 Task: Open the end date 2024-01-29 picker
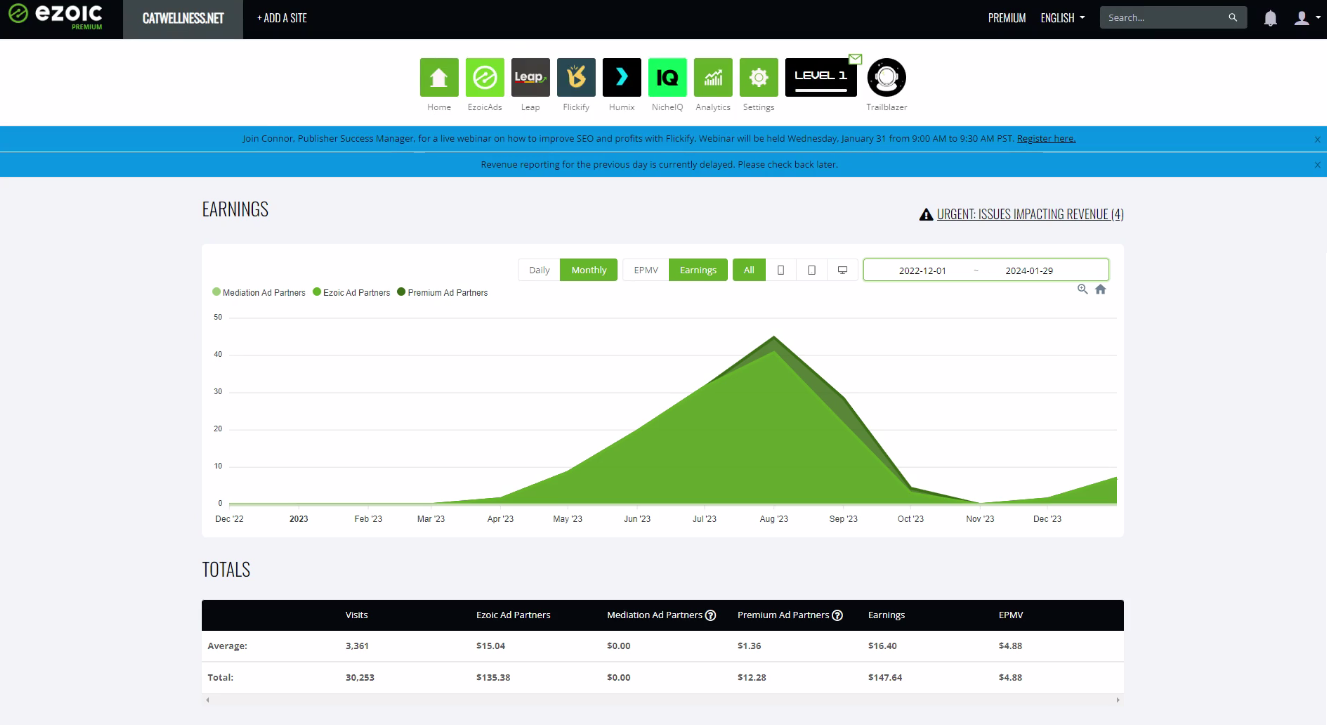coord(1029,270)
